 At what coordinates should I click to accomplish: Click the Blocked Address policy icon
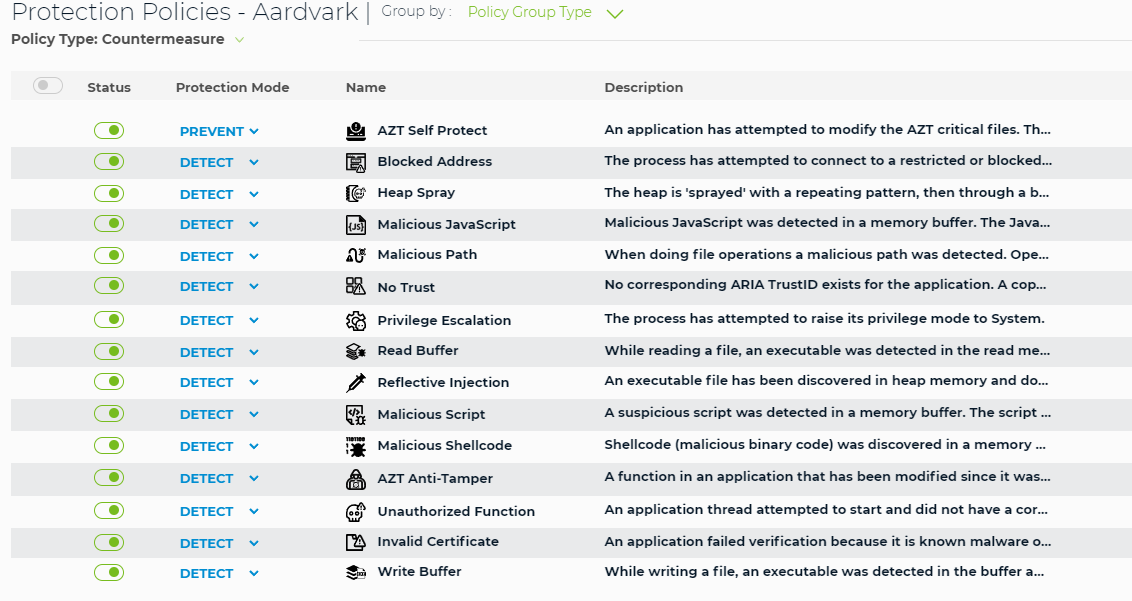356,162
